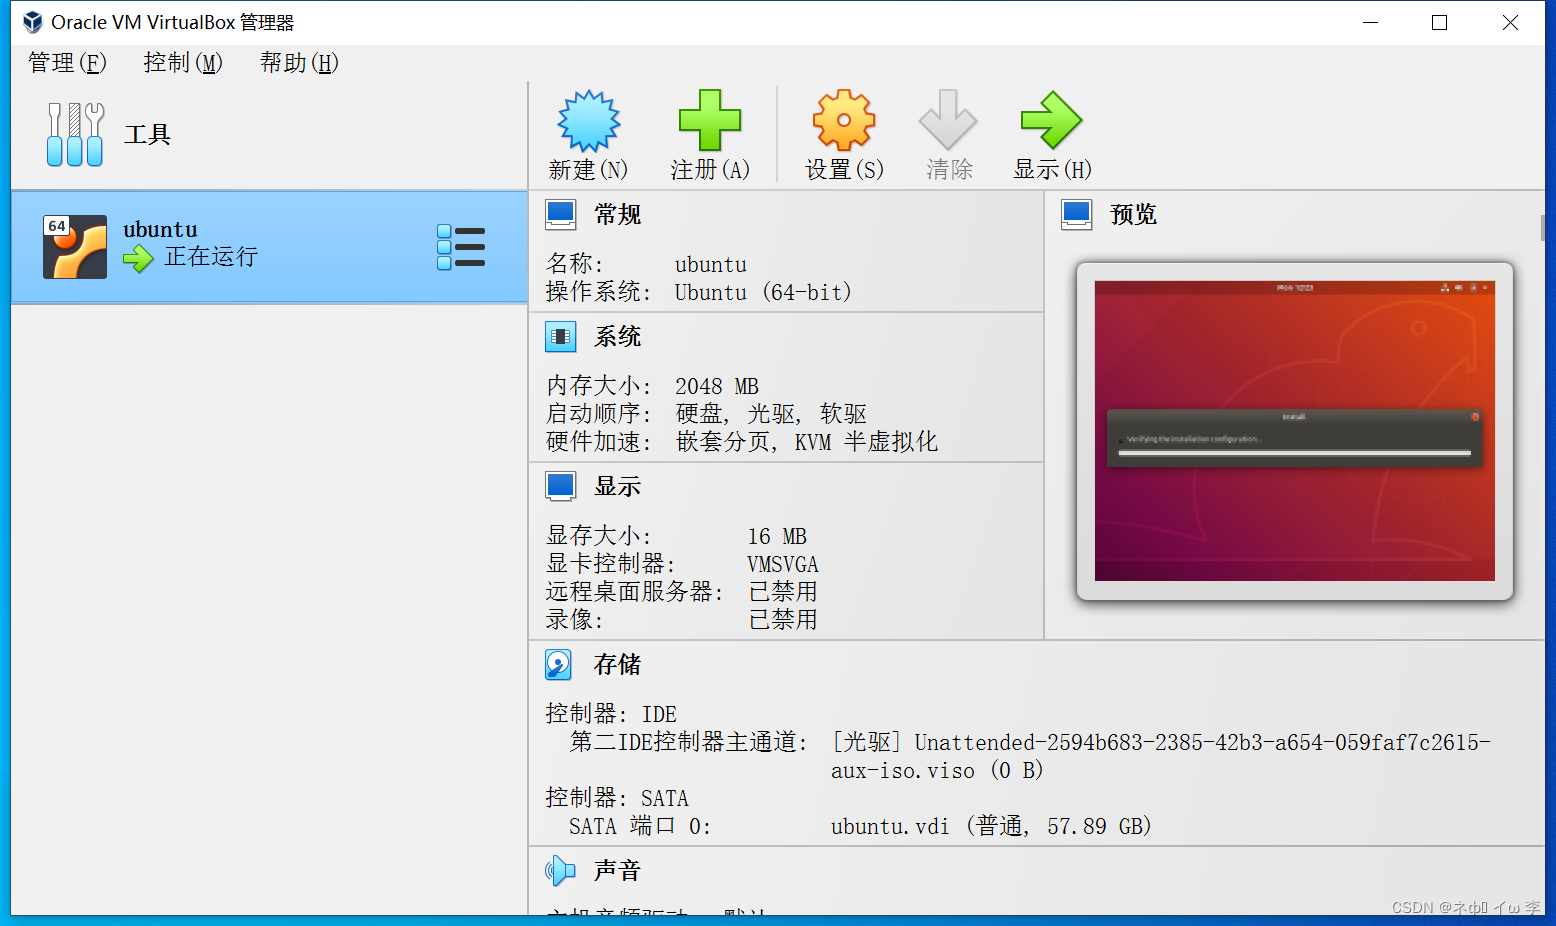Image resolution: width=1556 pixels, height=926 pixels.
Task: Click the 嵌套分页, KVM 半虚拟化 value
Action: click(x=807, y=442)
